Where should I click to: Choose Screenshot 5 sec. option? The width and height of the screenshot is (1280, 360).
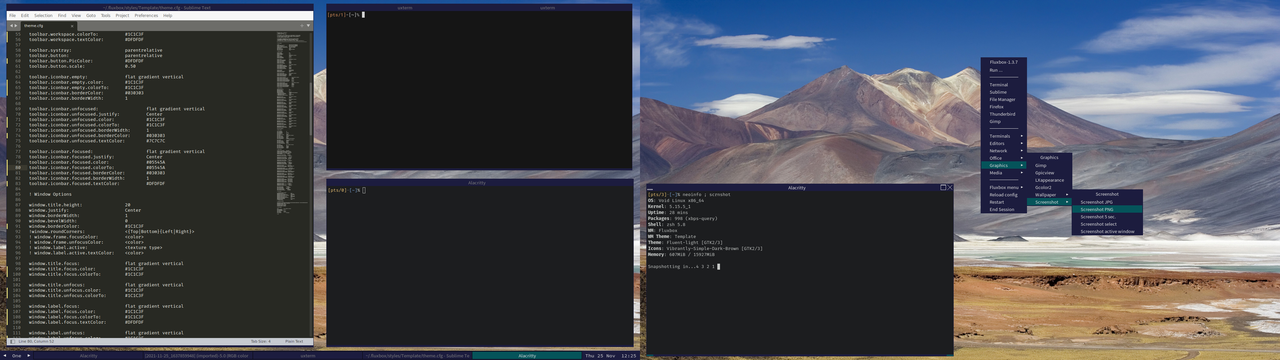(1107, 216)
